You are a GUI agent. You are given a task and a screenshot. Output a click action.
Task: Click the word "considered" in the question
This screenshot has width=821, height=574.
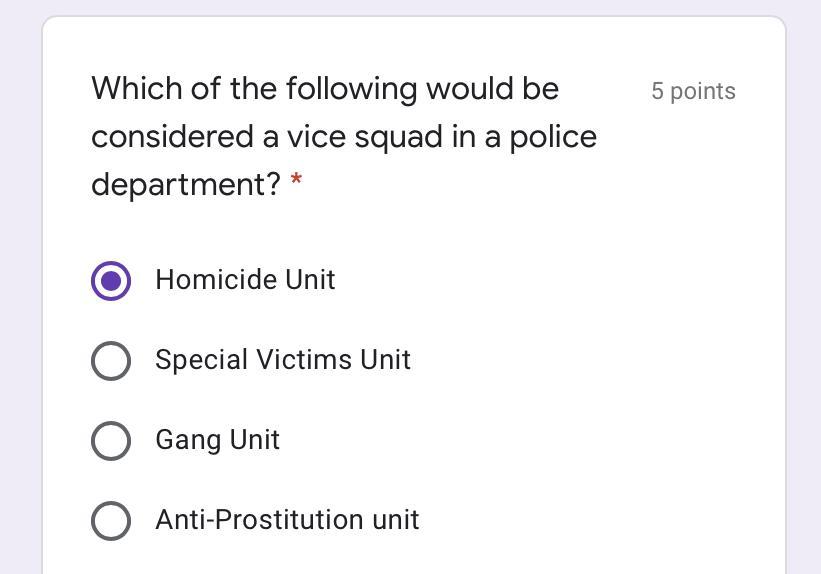point(173,137)
